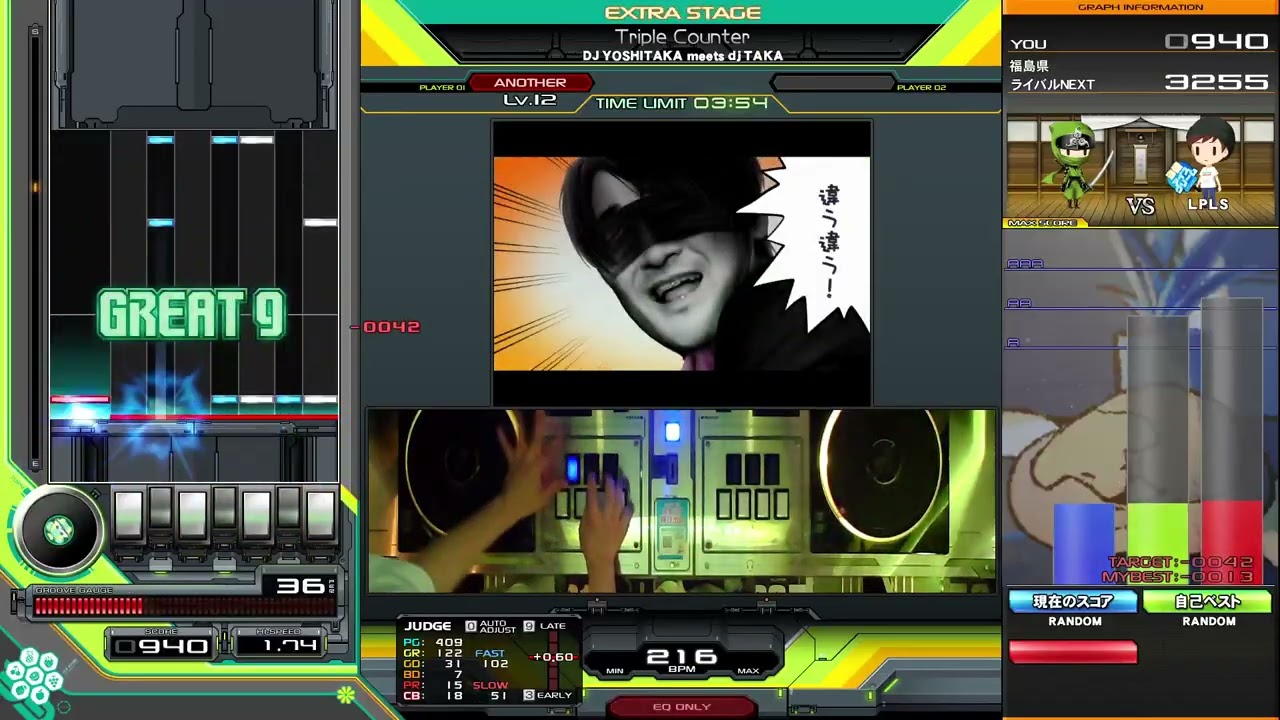Click the timing offset meter showing +0.60
Image resolution: width=1280 pixels, height=720 pixels.
[553, 657]
